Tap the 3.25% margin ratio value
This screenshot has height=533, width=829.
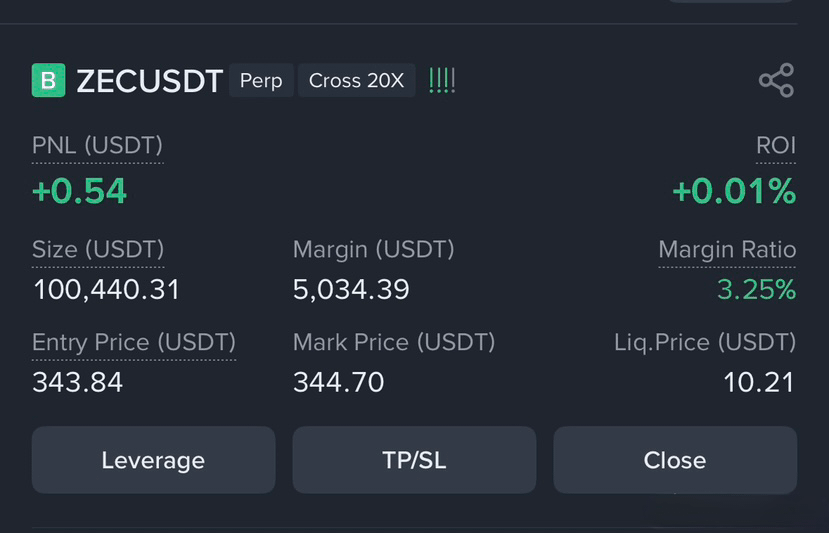757,290
